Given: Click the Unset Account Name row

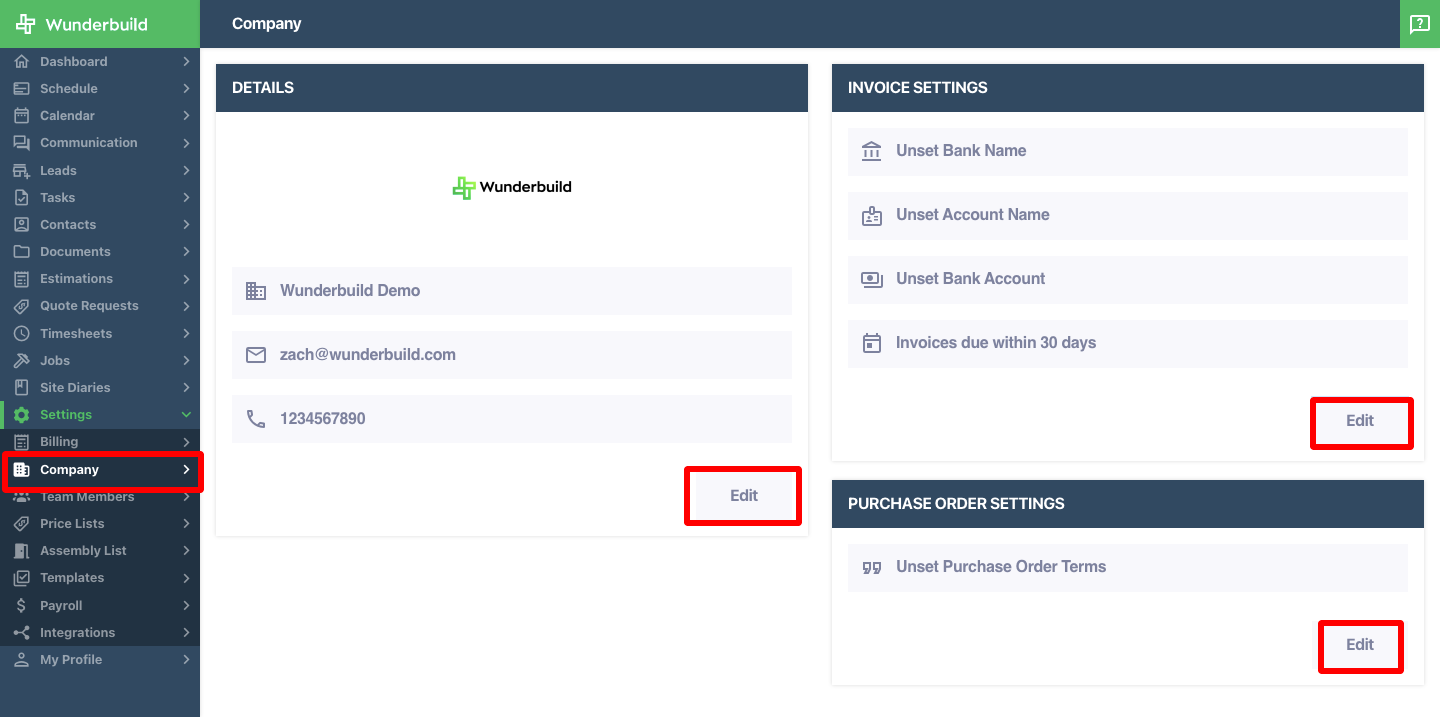Looking at the screenshot, I should tap(1128, 215).
